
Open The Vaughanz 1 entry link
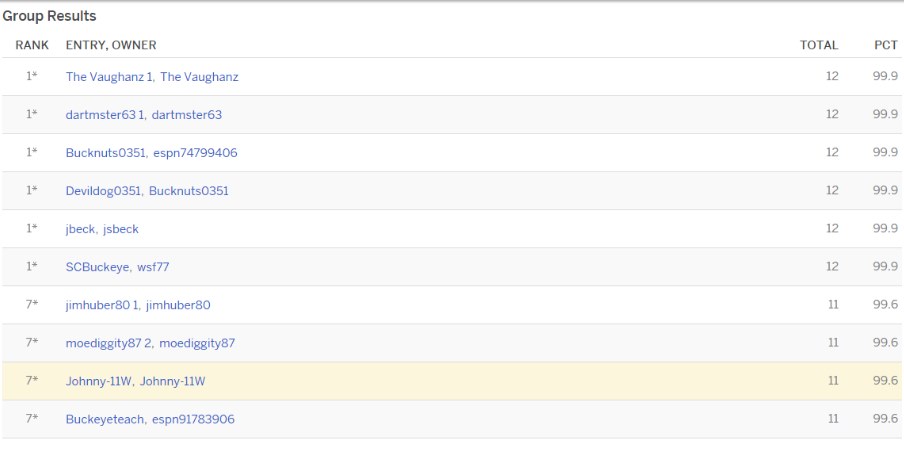pyautogui.click(x=108, y=77)
